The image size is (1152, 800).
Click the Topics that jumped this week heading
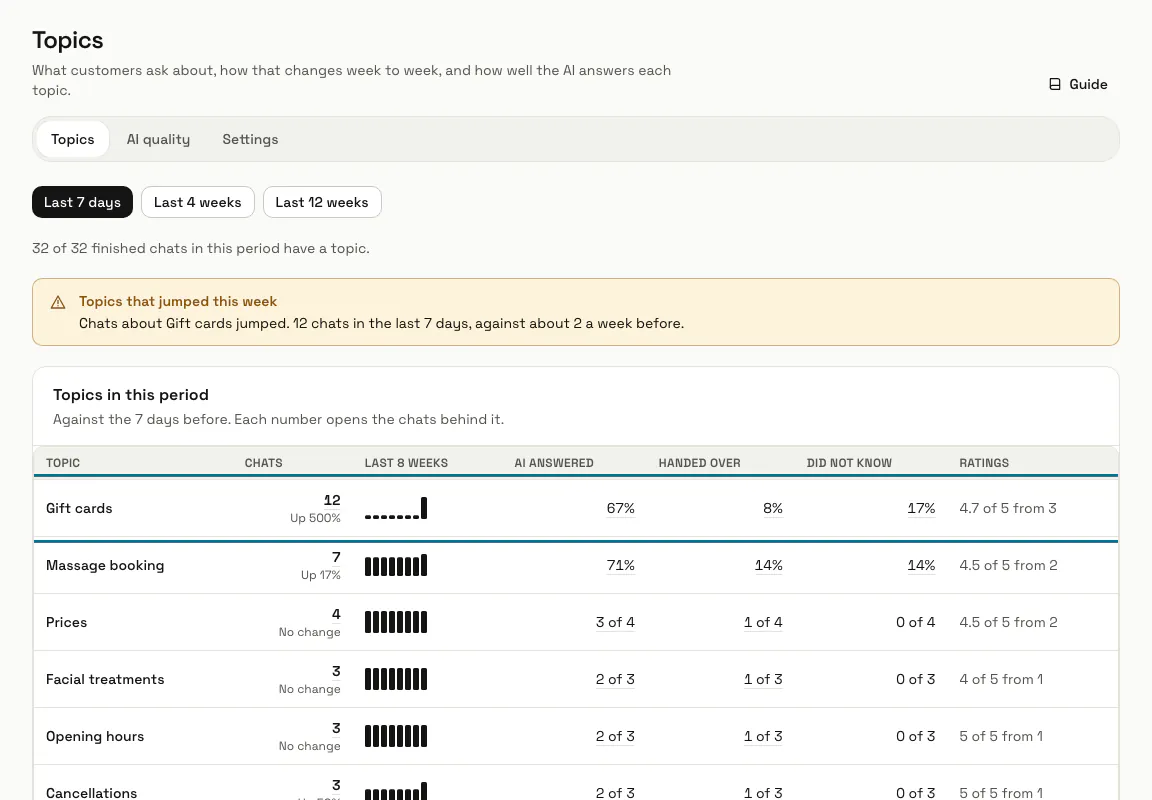click(x=178, y=301)
